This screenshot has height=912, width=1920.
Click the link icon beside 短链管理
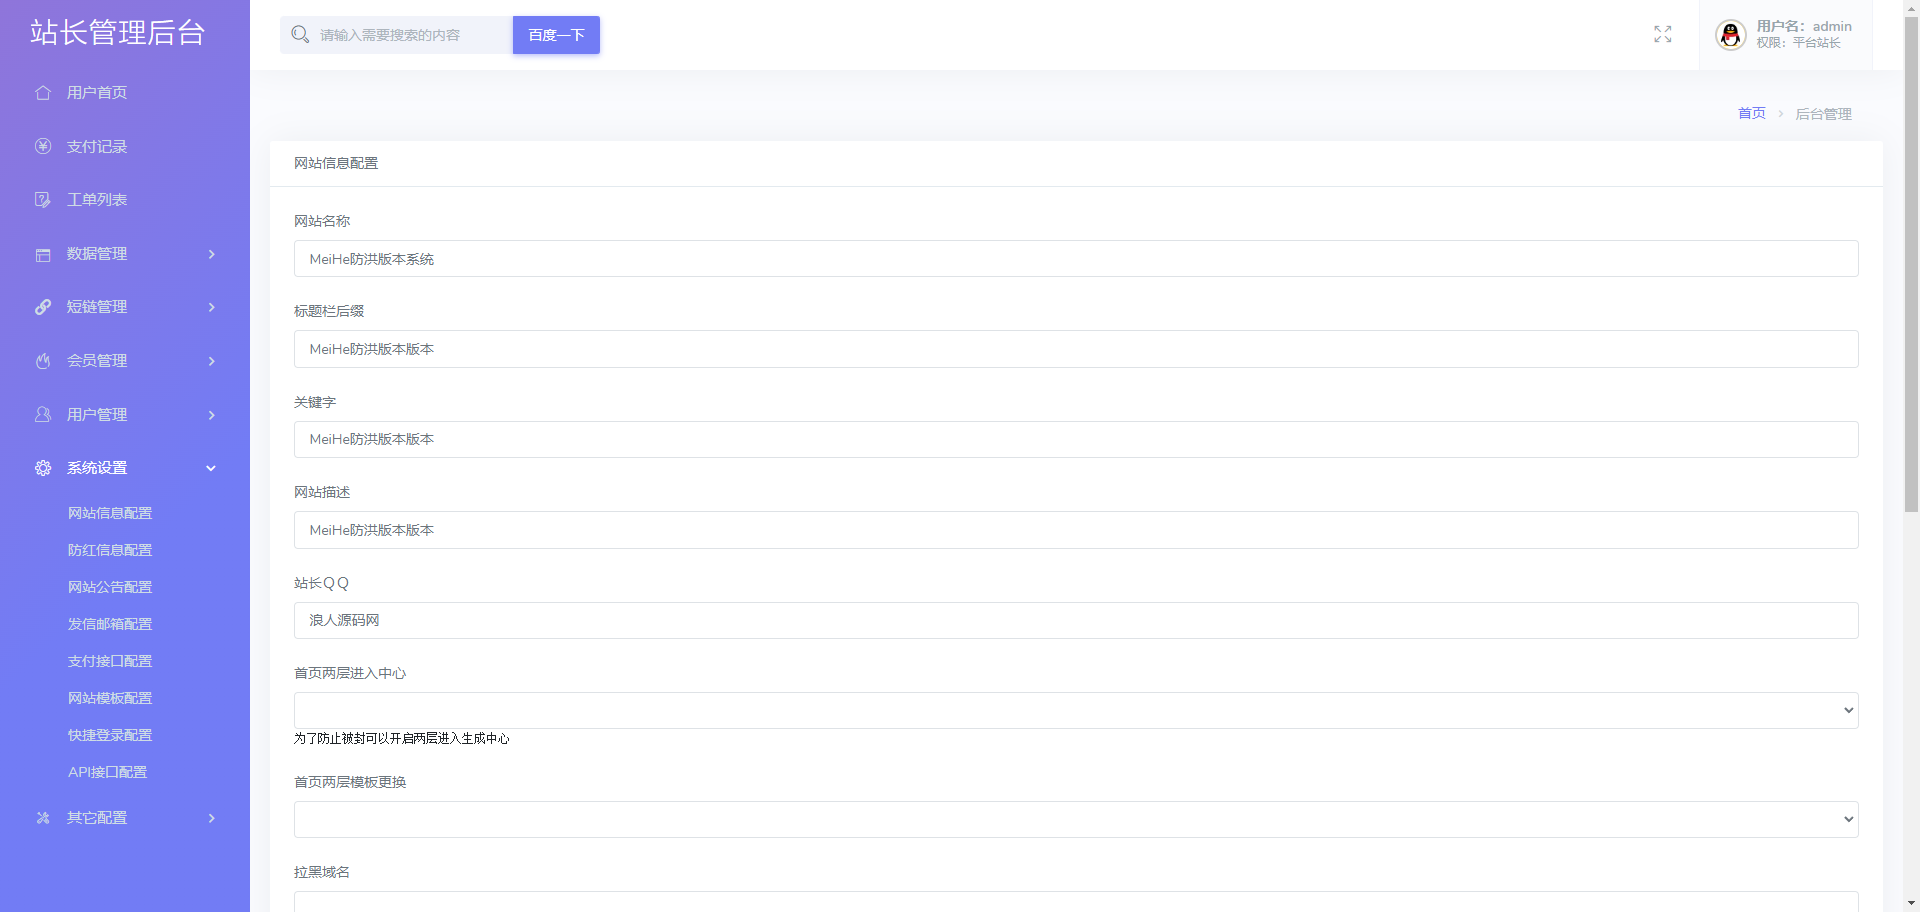[43, 307]
